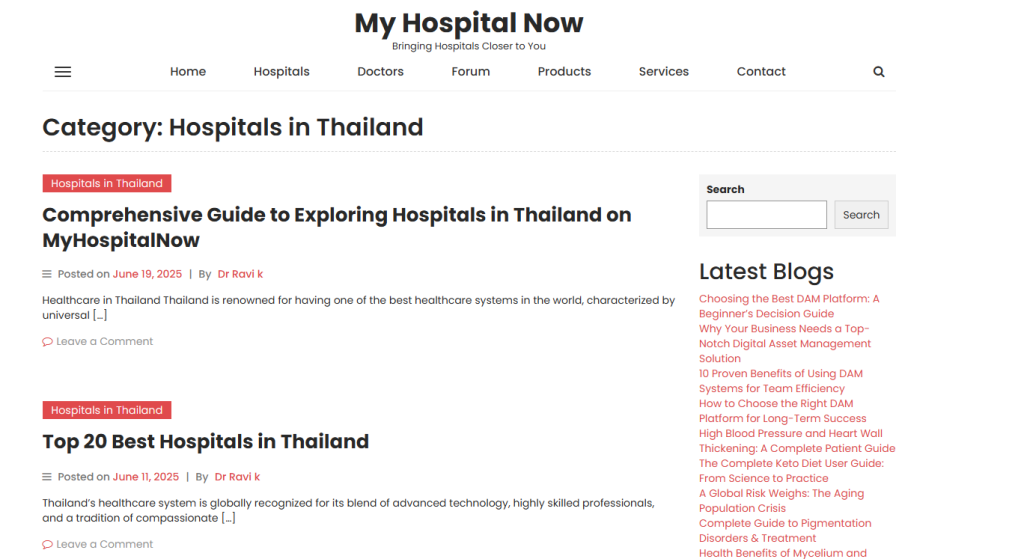Click the June 19, 2025 date link
Screen dimensions: 1024x559
point(148,274)
